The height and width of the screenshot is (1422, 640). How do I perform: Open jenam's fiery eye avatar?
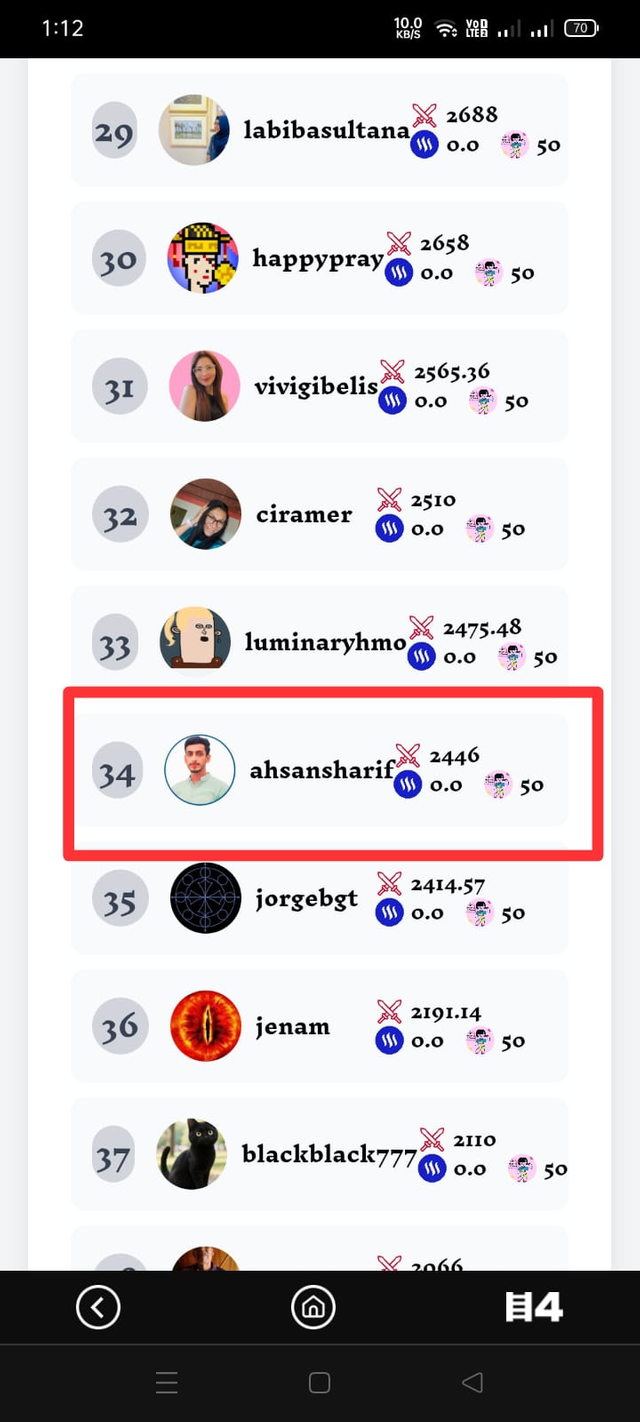click(x=205, y=1026)
